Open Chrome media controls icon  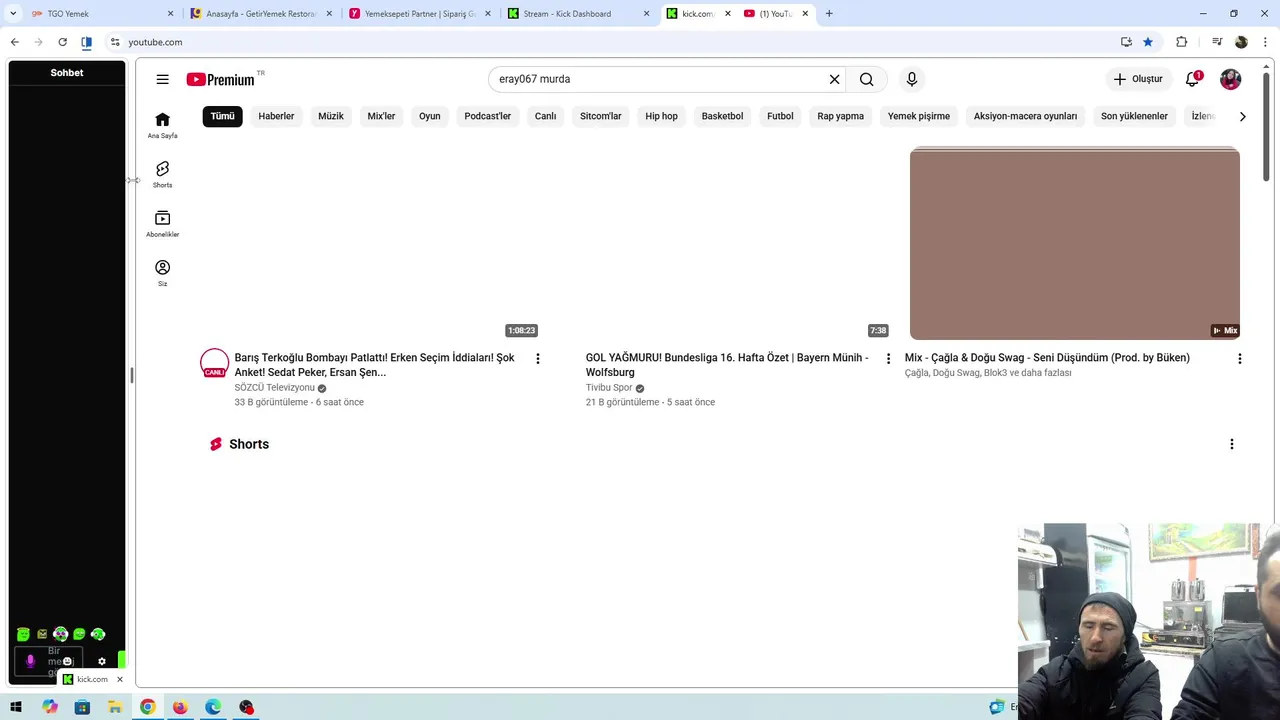(1217, 42)
